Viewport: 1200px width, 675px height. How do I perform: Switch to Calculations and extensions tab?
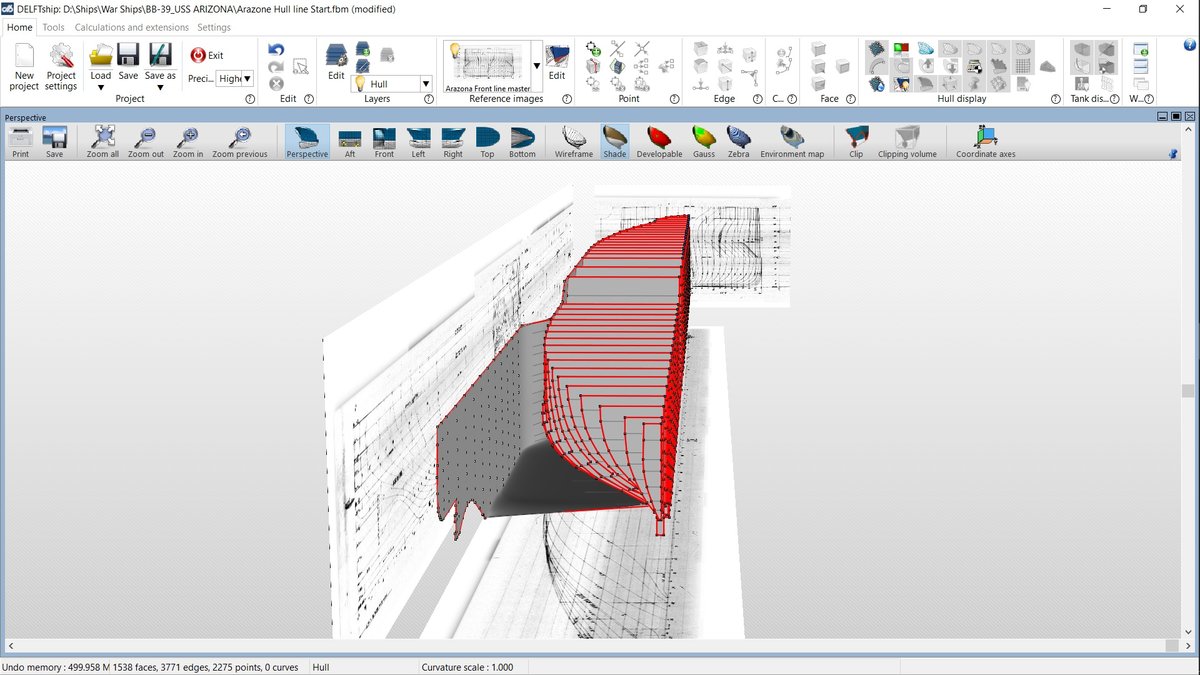point(131,27)
